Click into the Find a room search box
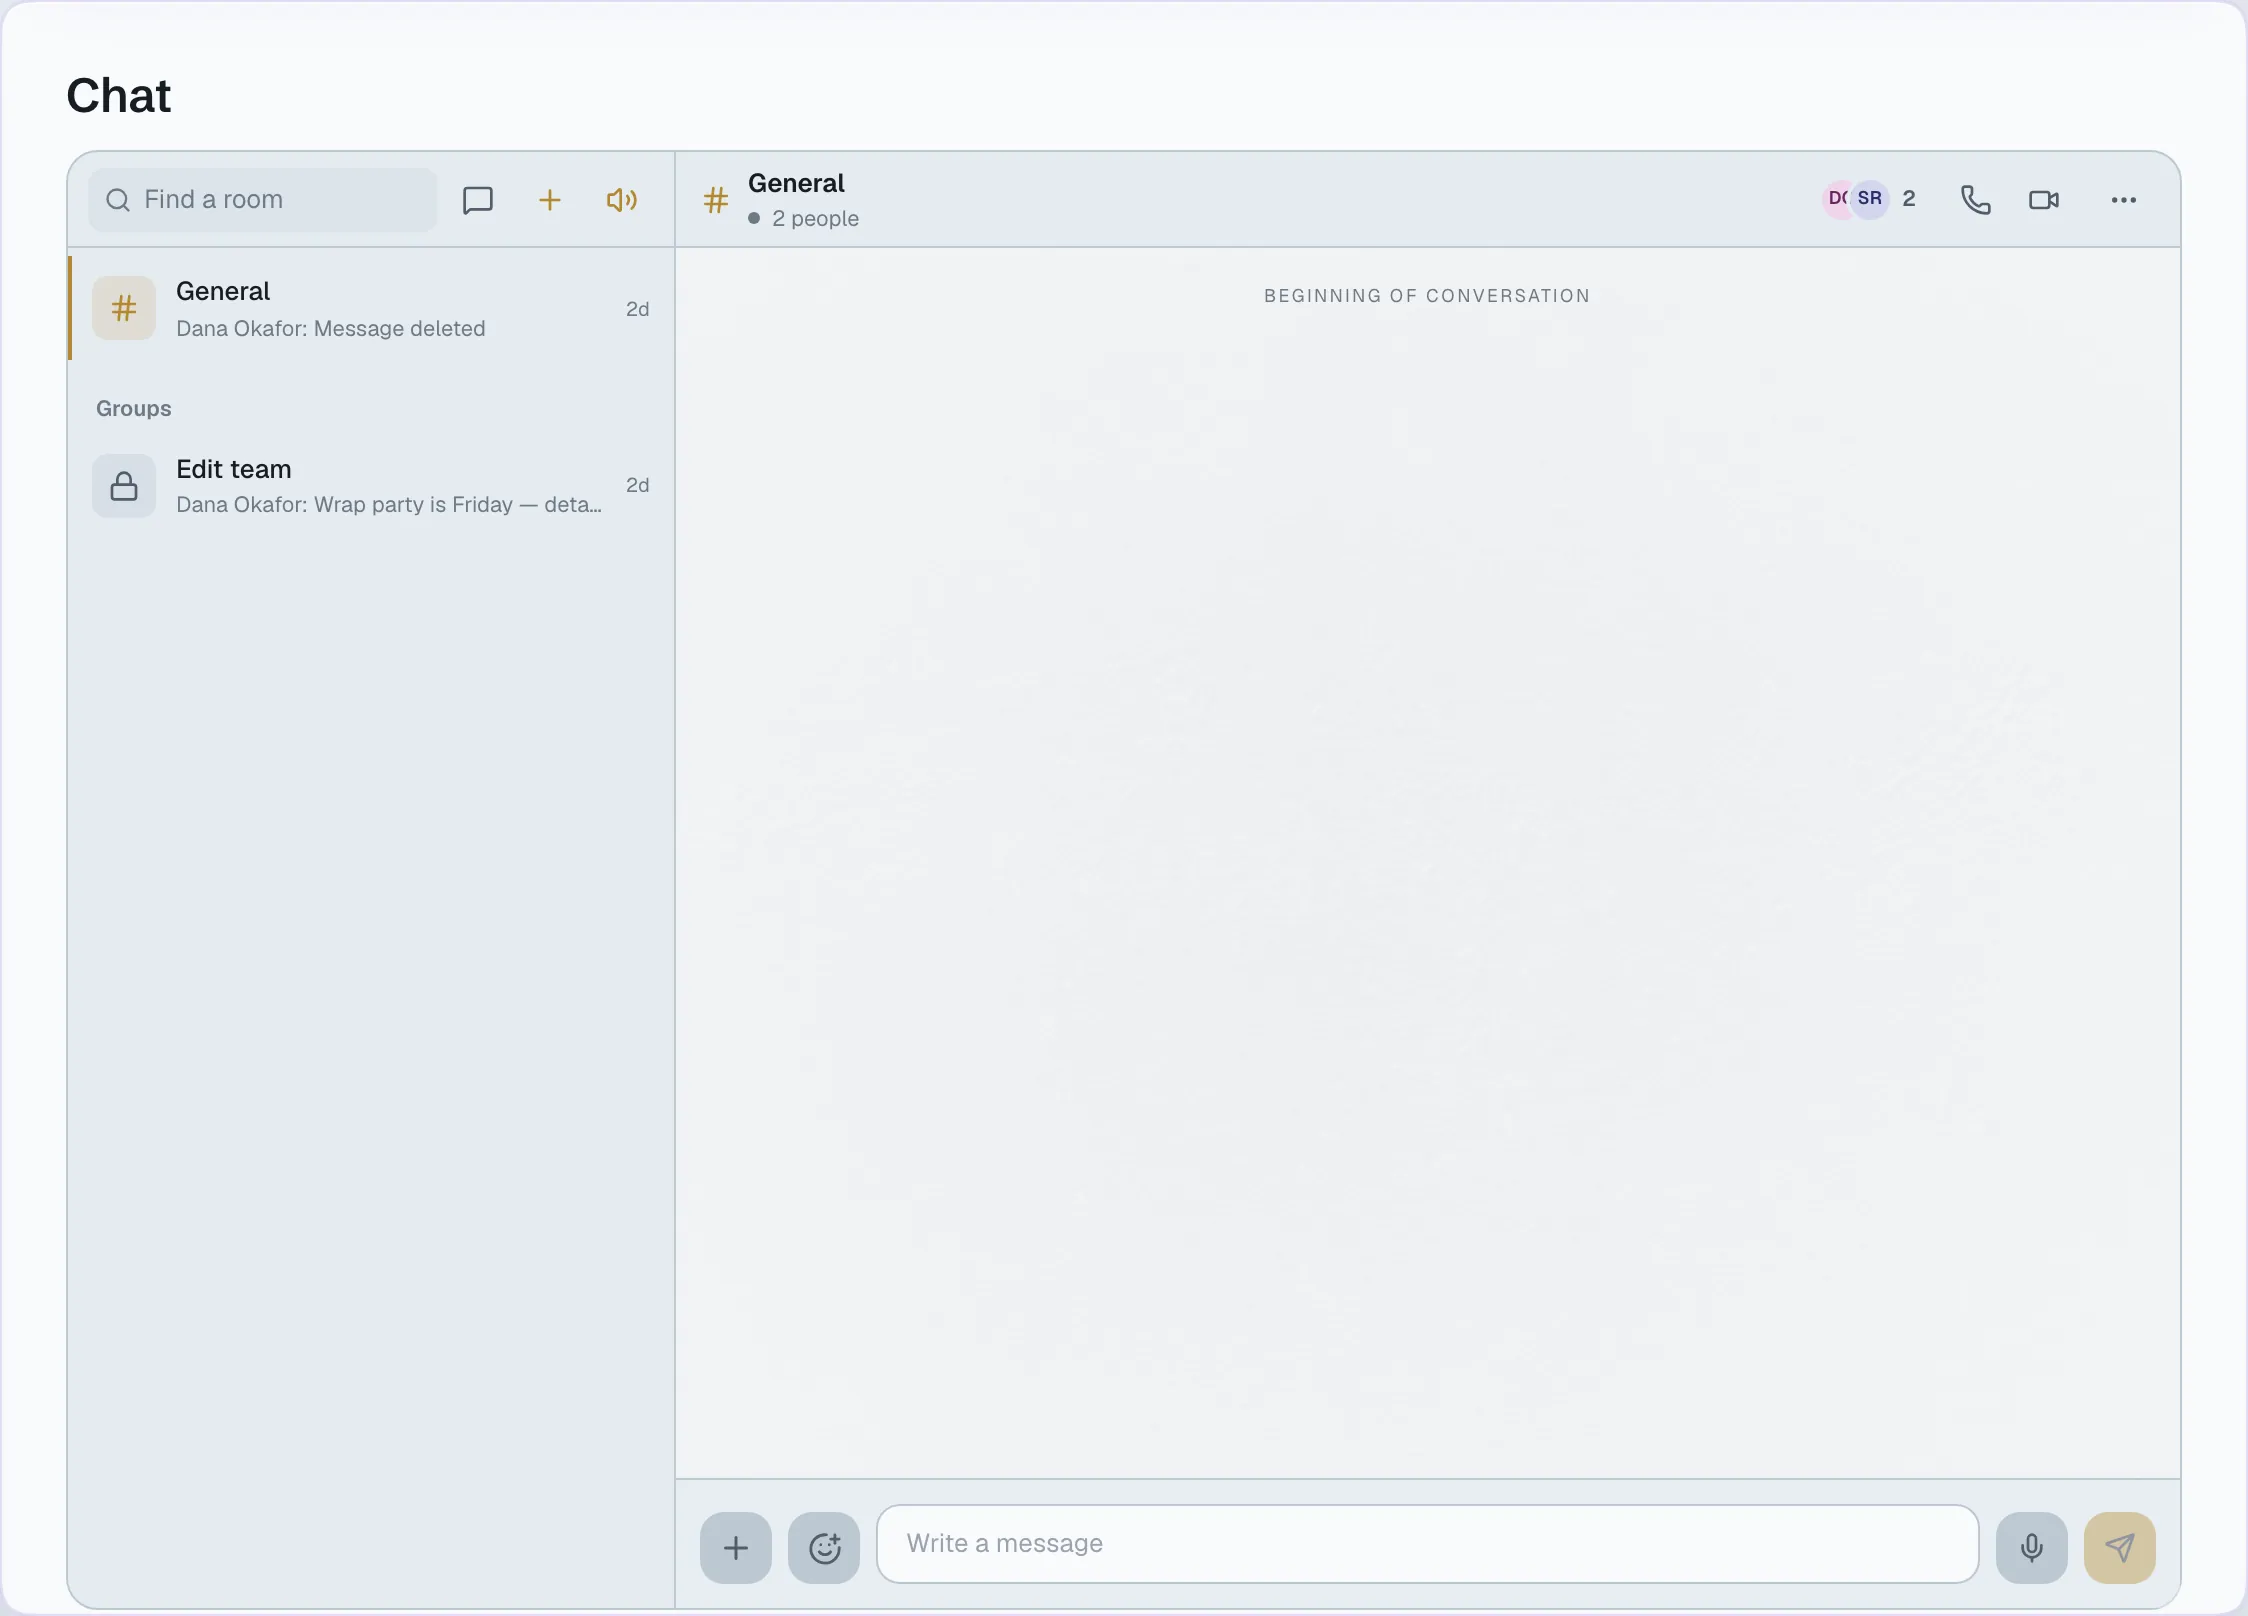The image size is (2248, 1616). [263, 200]
